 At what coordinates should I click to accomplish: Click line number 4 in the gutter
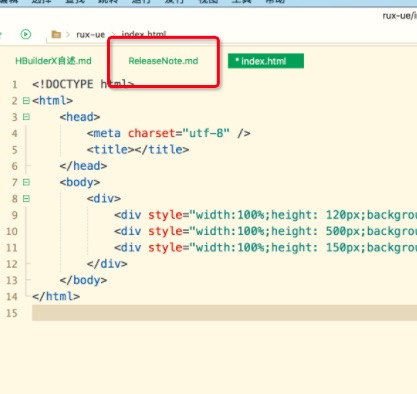click(x=15, y=133)
